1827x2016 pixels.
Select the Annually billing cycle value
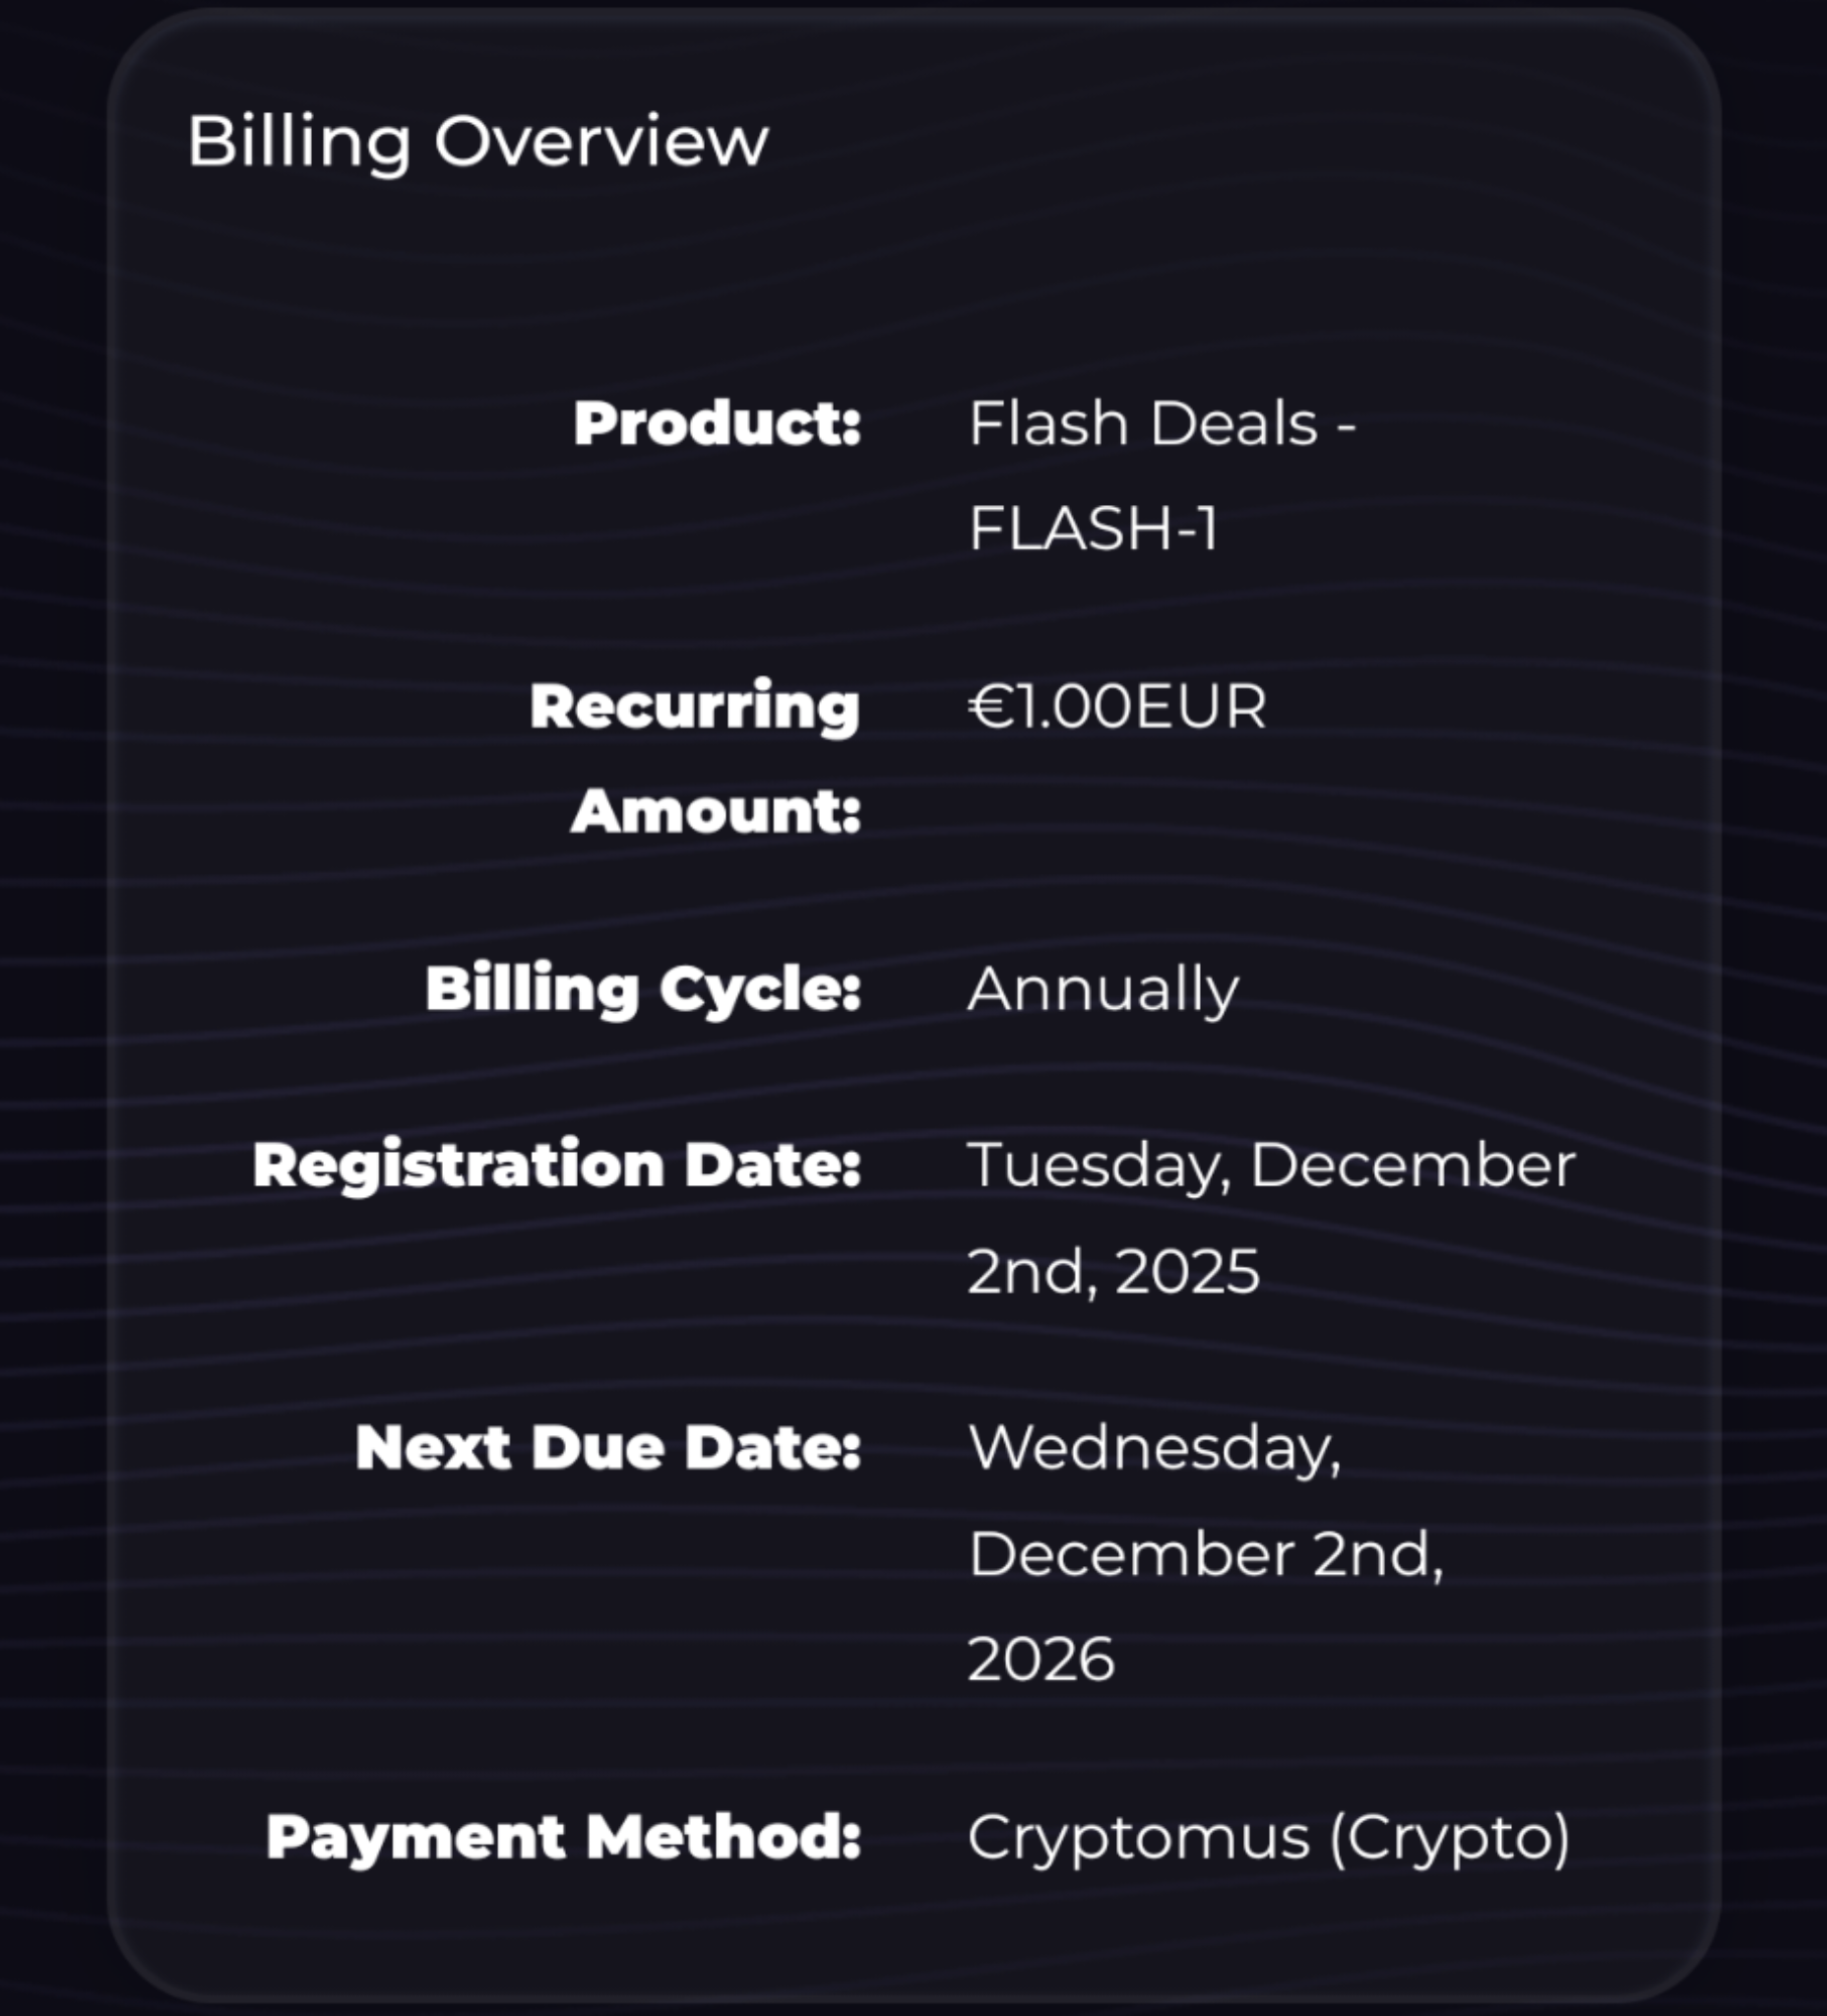[1103, 989]
